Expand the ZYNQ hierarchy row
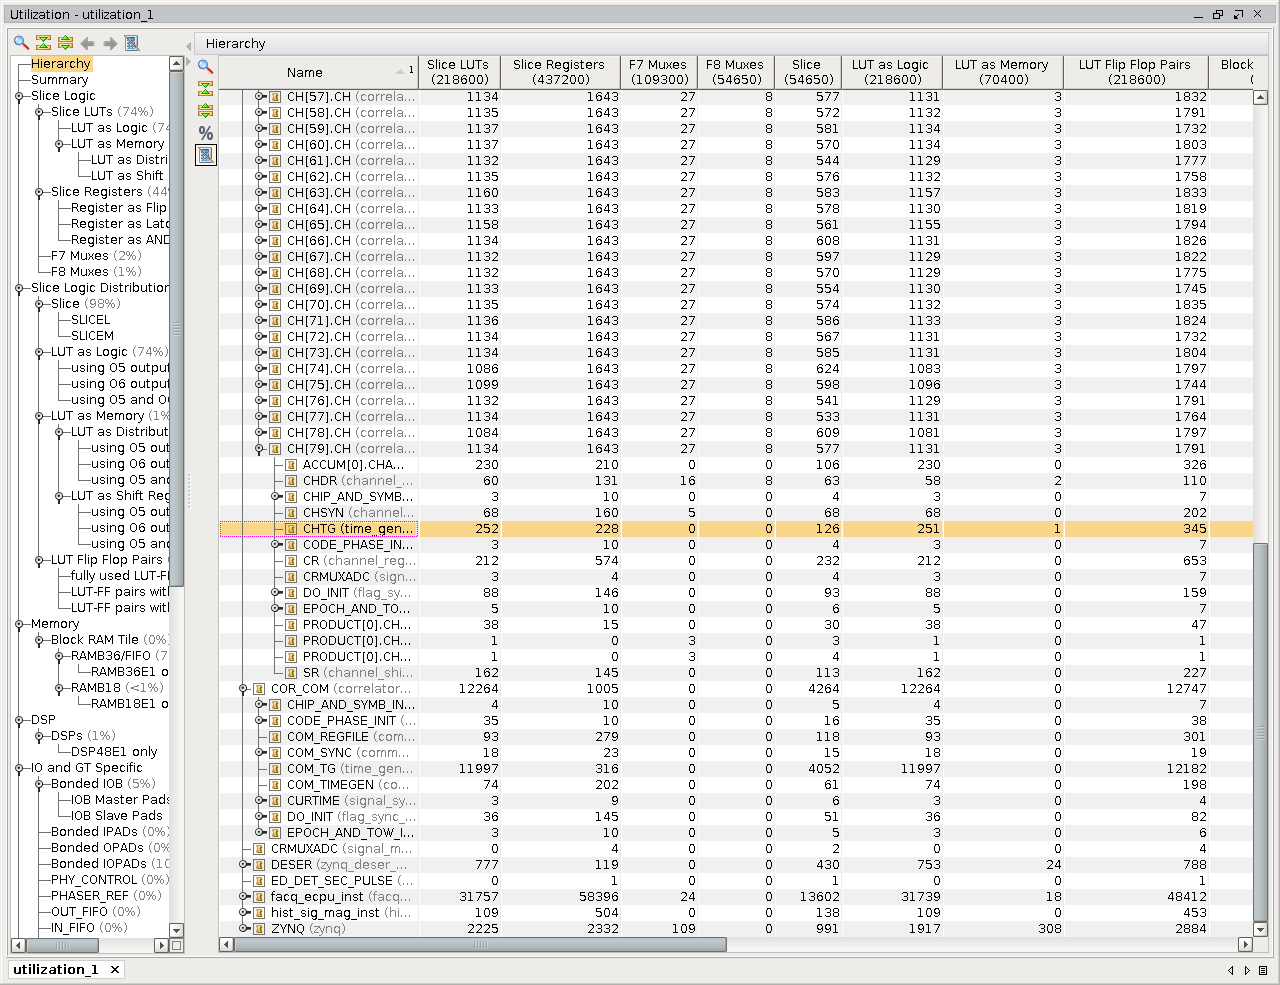 click(243, 929)
